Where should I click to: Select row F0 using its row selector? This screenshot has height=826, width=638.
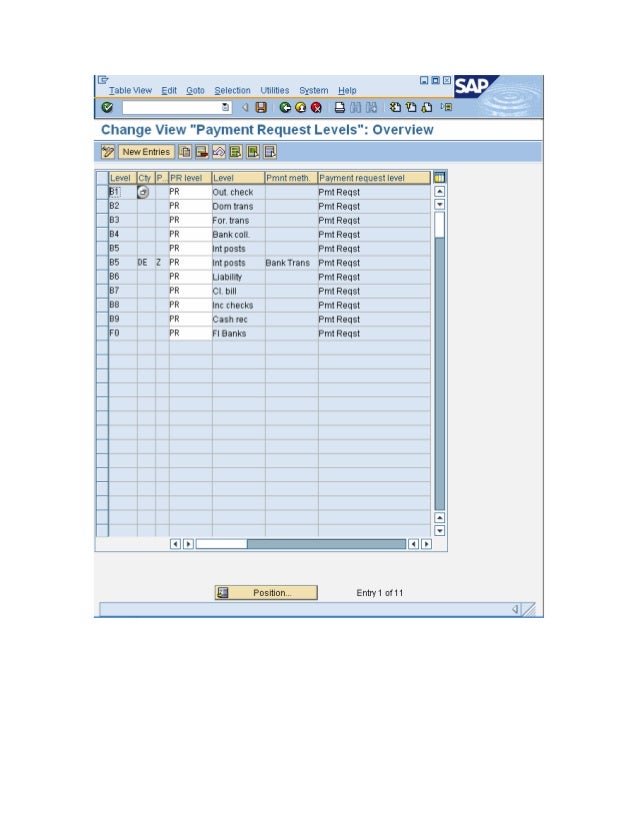[102, 333]
